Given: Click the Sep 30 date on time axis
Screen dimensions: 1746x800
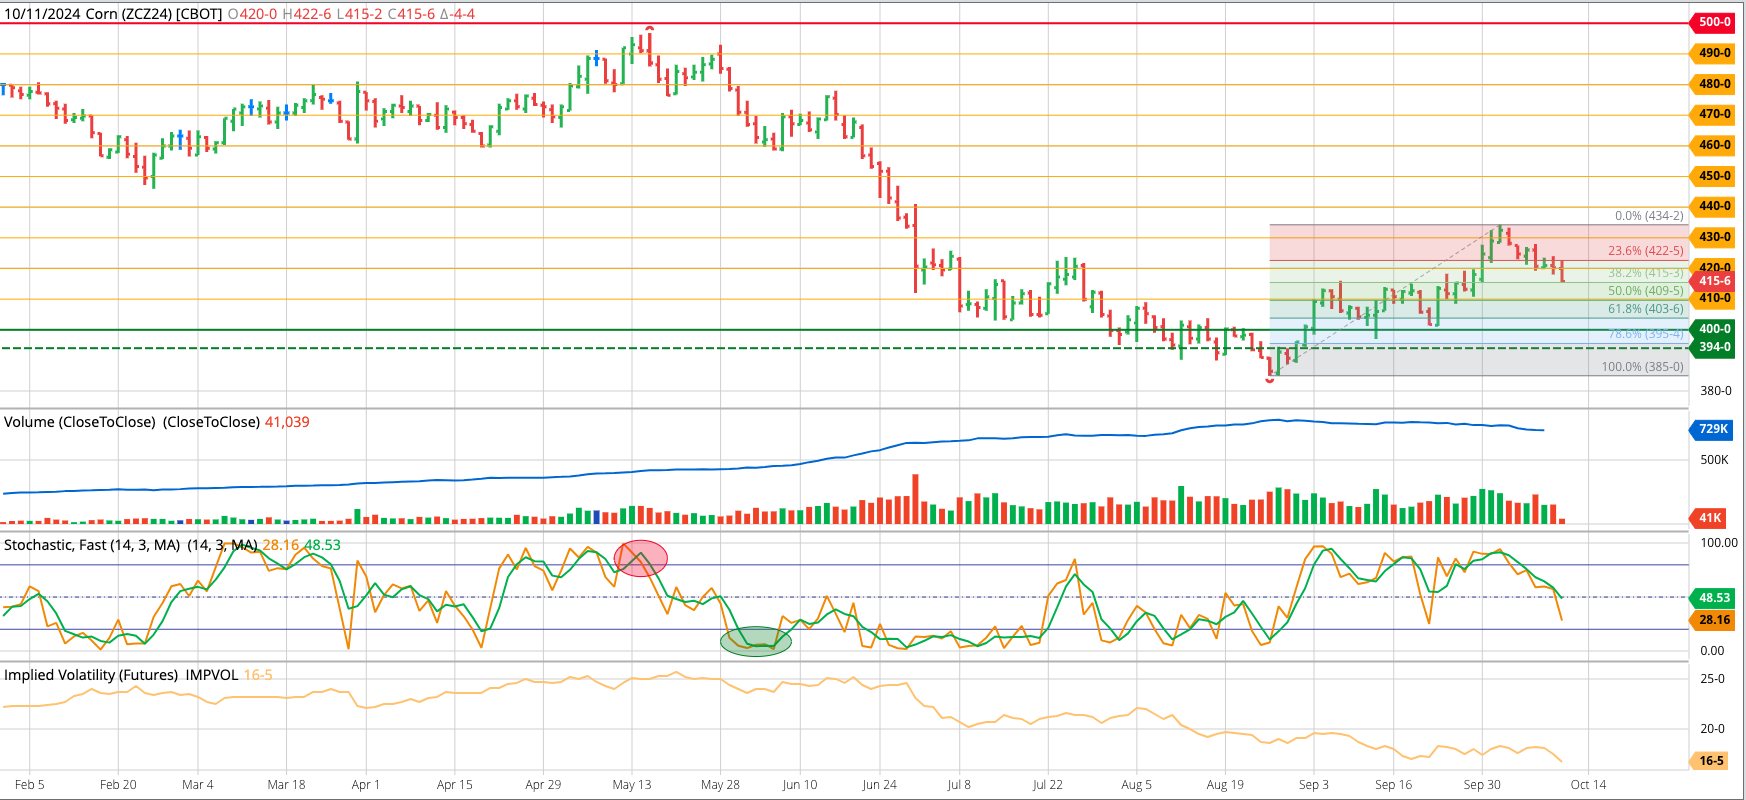Looking at the screenshot, I should point(1482,785).
